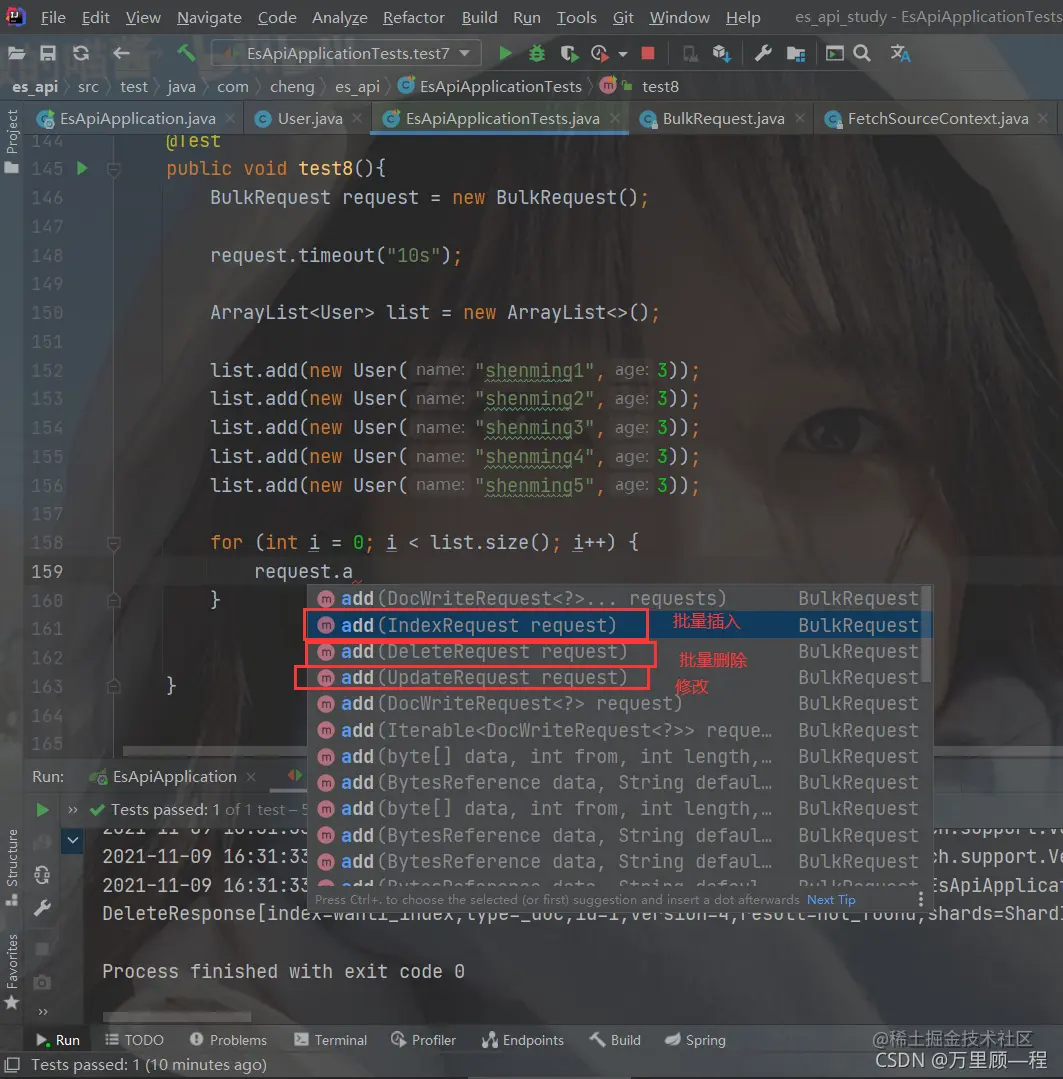The width and height of the screenshot is (1063, 1079).
Task: Stop the process with red square
Action: click(647, 53)
